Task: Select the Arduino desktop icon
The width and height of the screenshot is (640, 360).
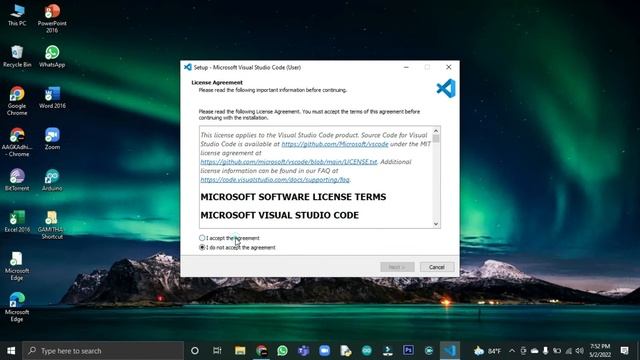Action: [52, 180]
